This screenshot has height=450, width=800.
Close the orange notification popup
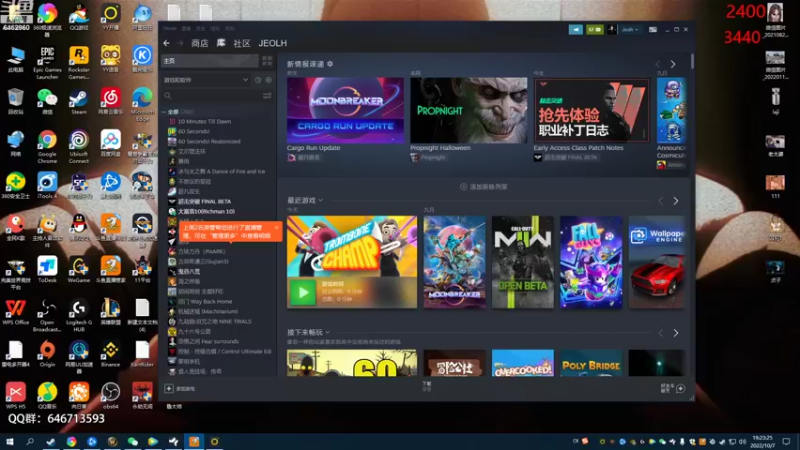[276, 228]
